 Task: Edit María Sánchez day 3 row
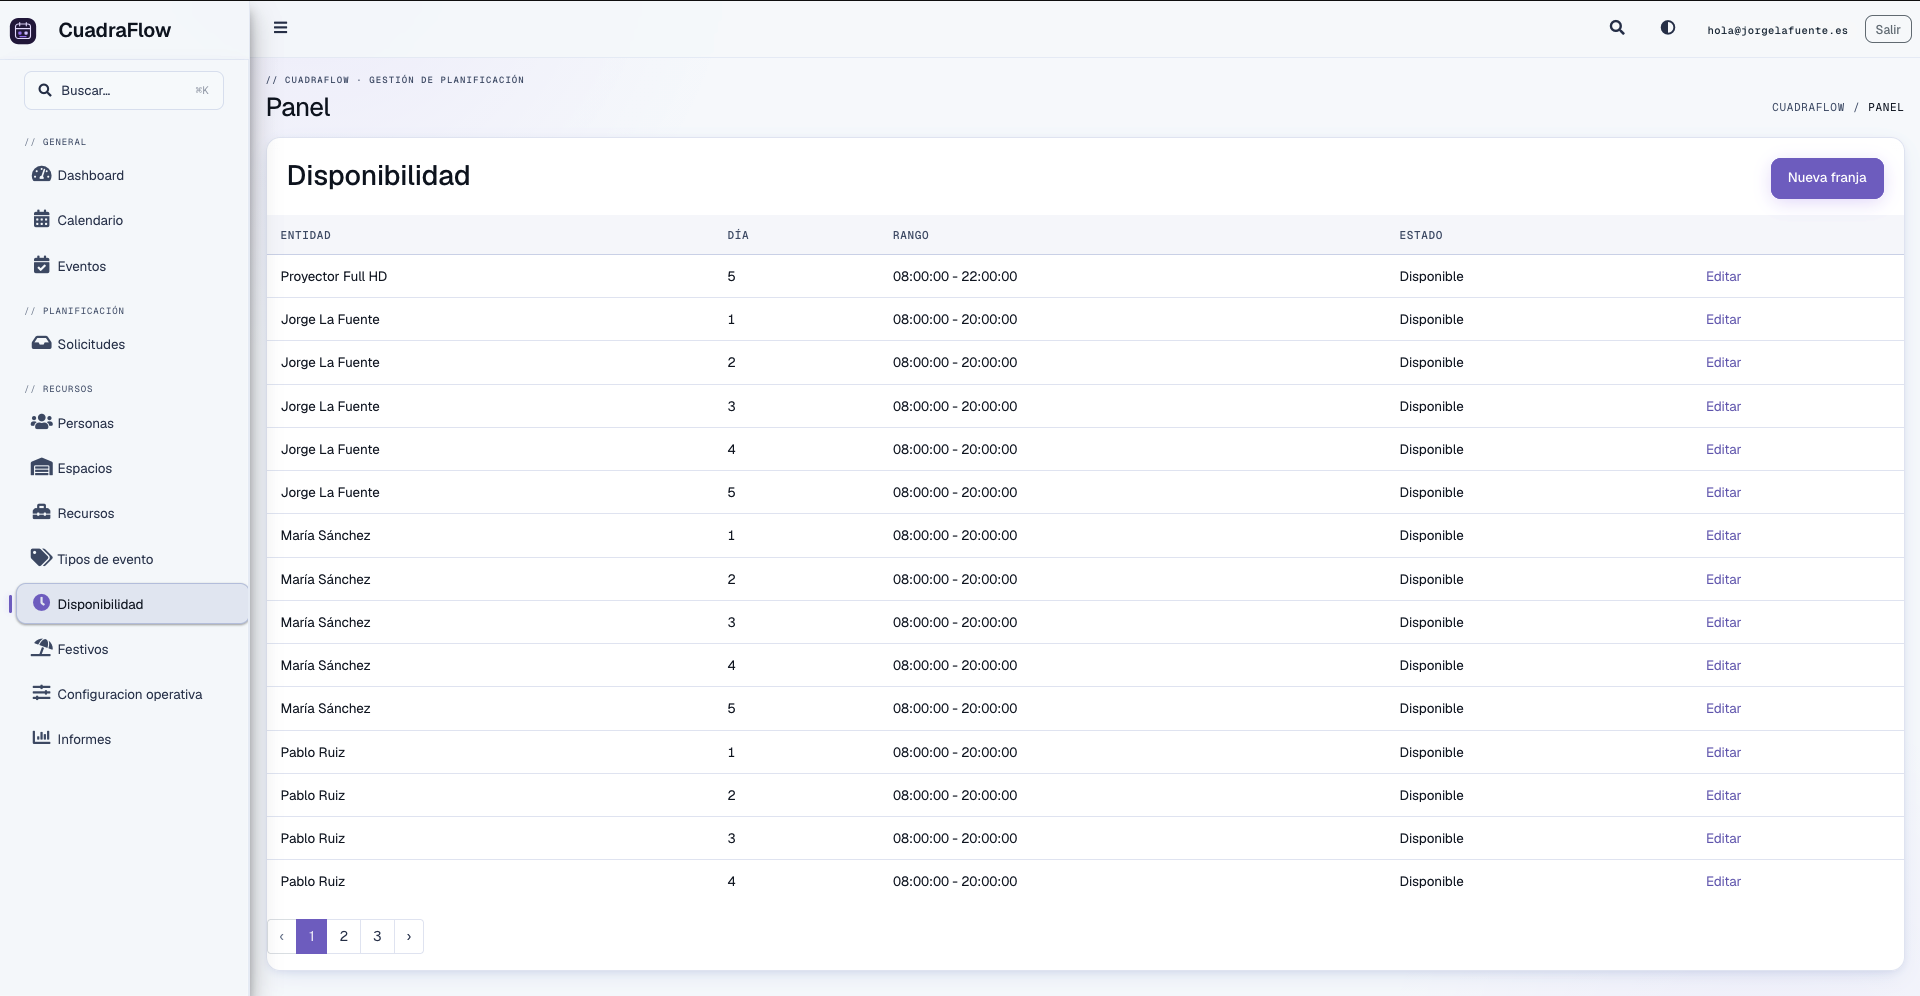(1723, 622)
